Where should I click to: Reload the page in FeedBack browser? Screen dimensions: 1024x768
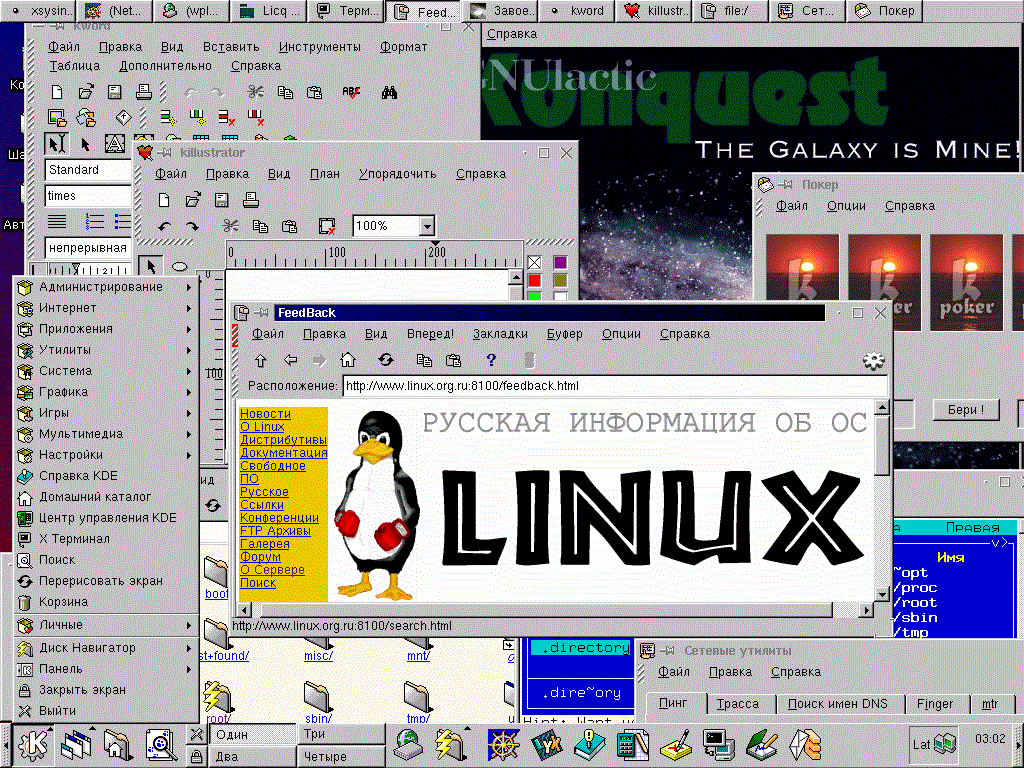(386, 360)
